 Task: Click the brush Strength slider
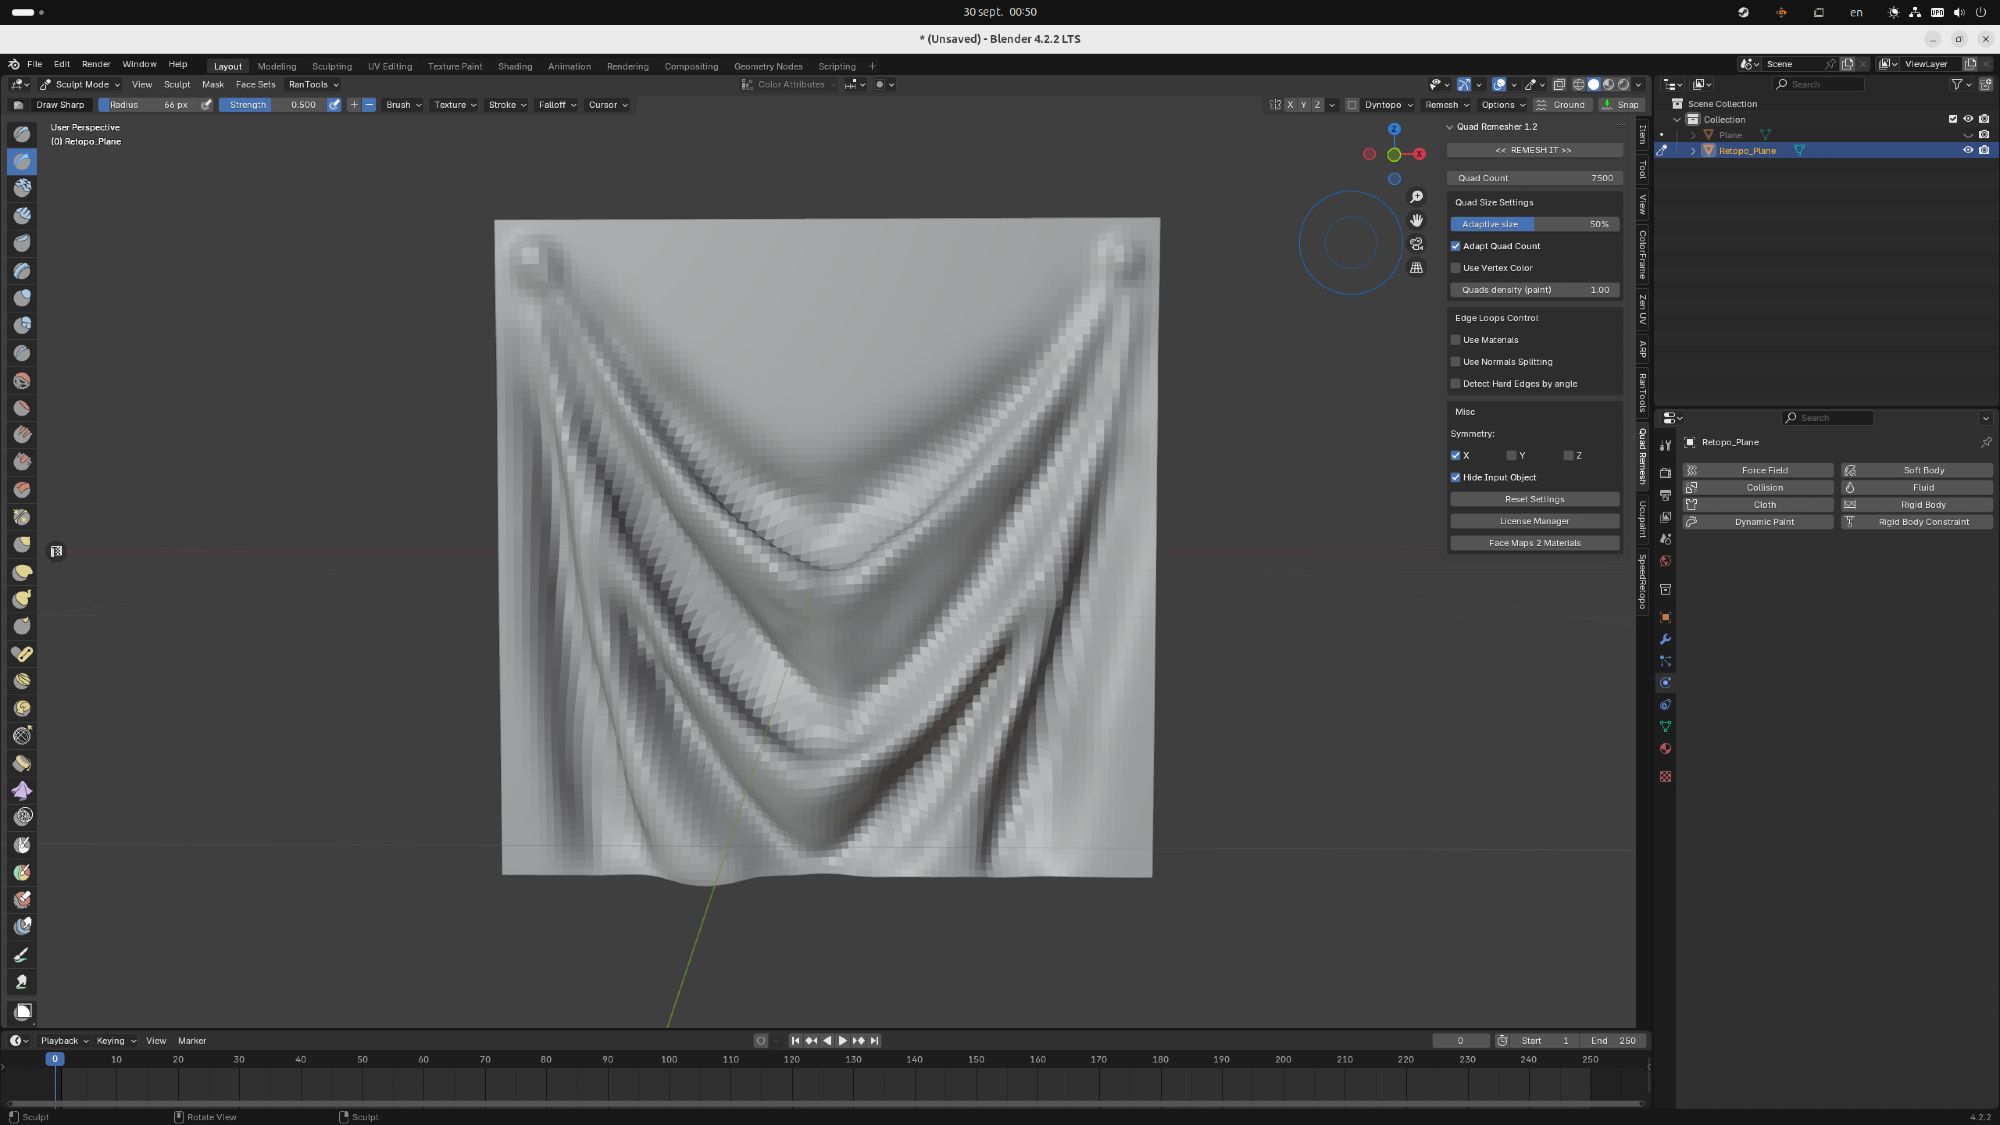pos(272,105)
